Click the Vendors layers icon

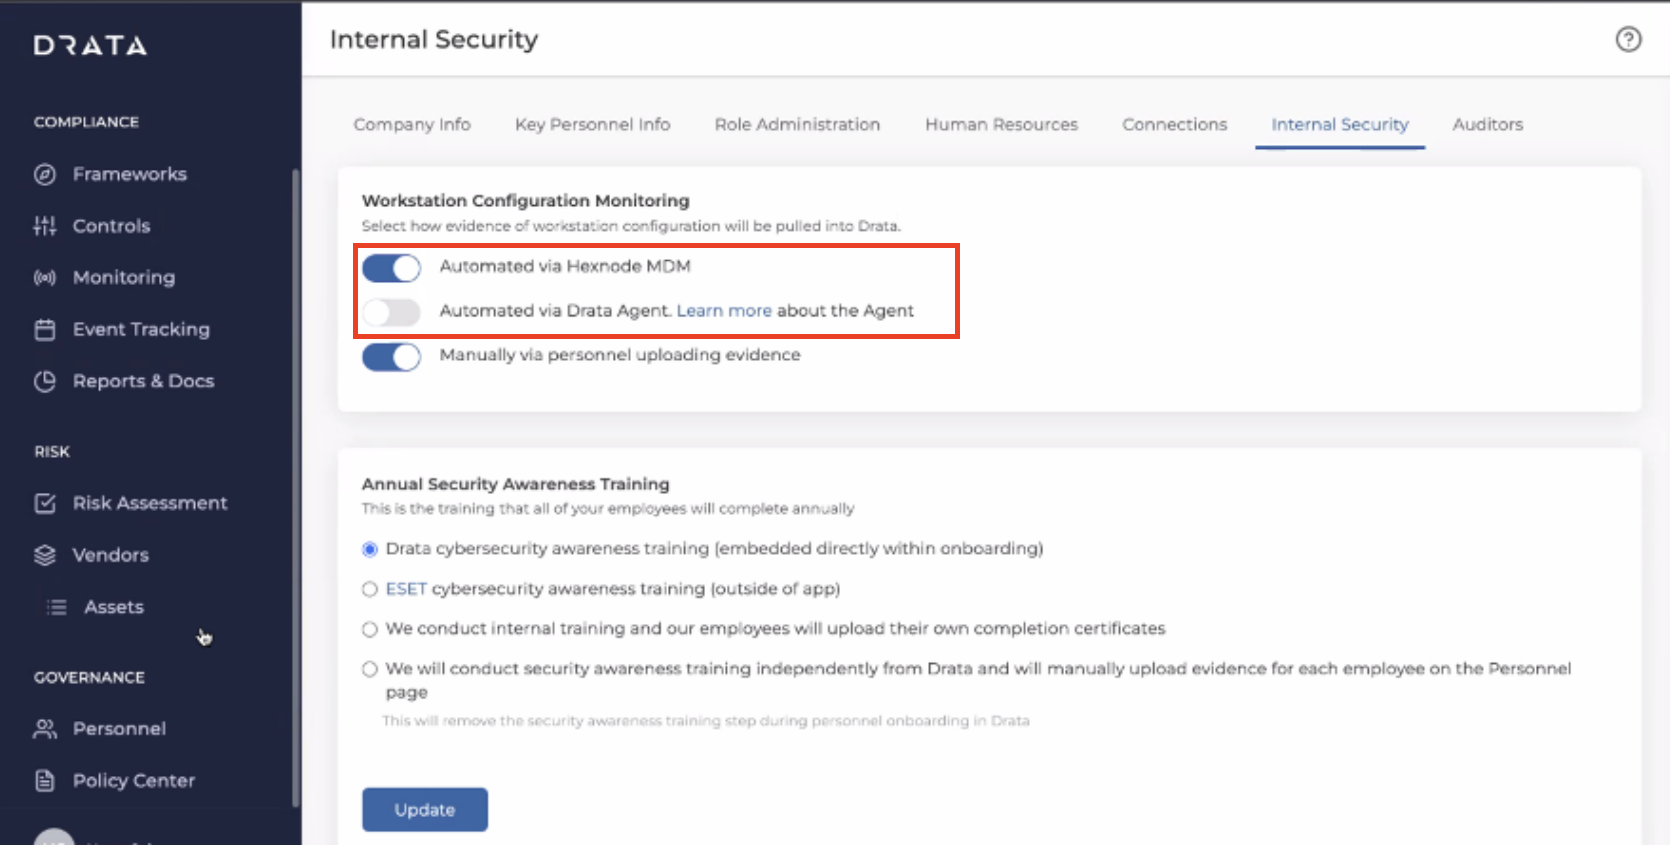[45, 555]
